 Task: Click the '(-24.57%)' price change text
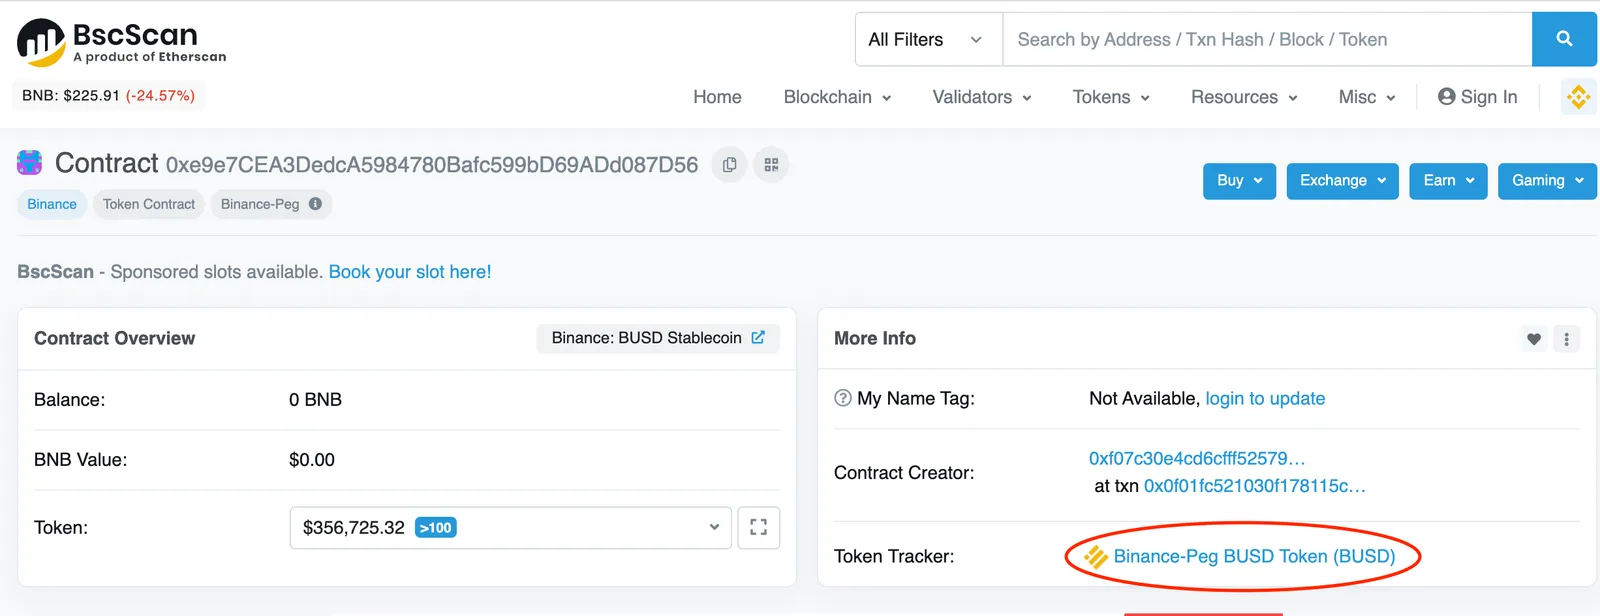pos(160,96)
